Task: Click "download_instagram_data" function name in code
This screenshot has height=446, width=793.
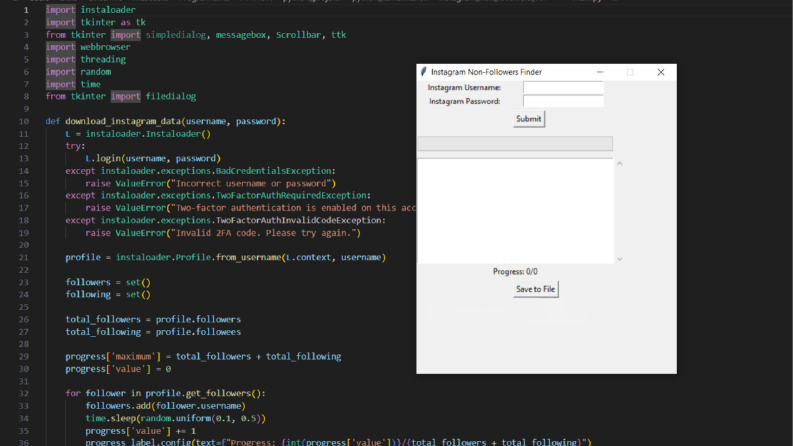Action: [x=123, y=121]
